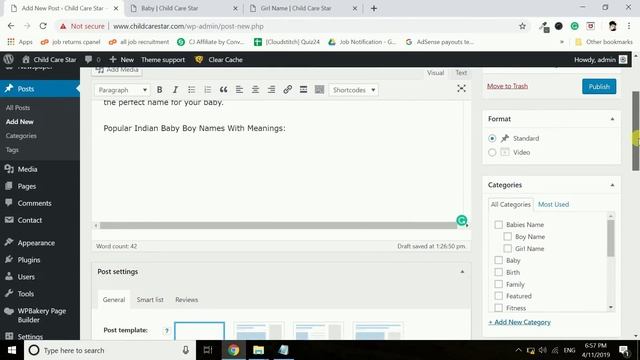Click the browser address bar URL

[188, 26]
